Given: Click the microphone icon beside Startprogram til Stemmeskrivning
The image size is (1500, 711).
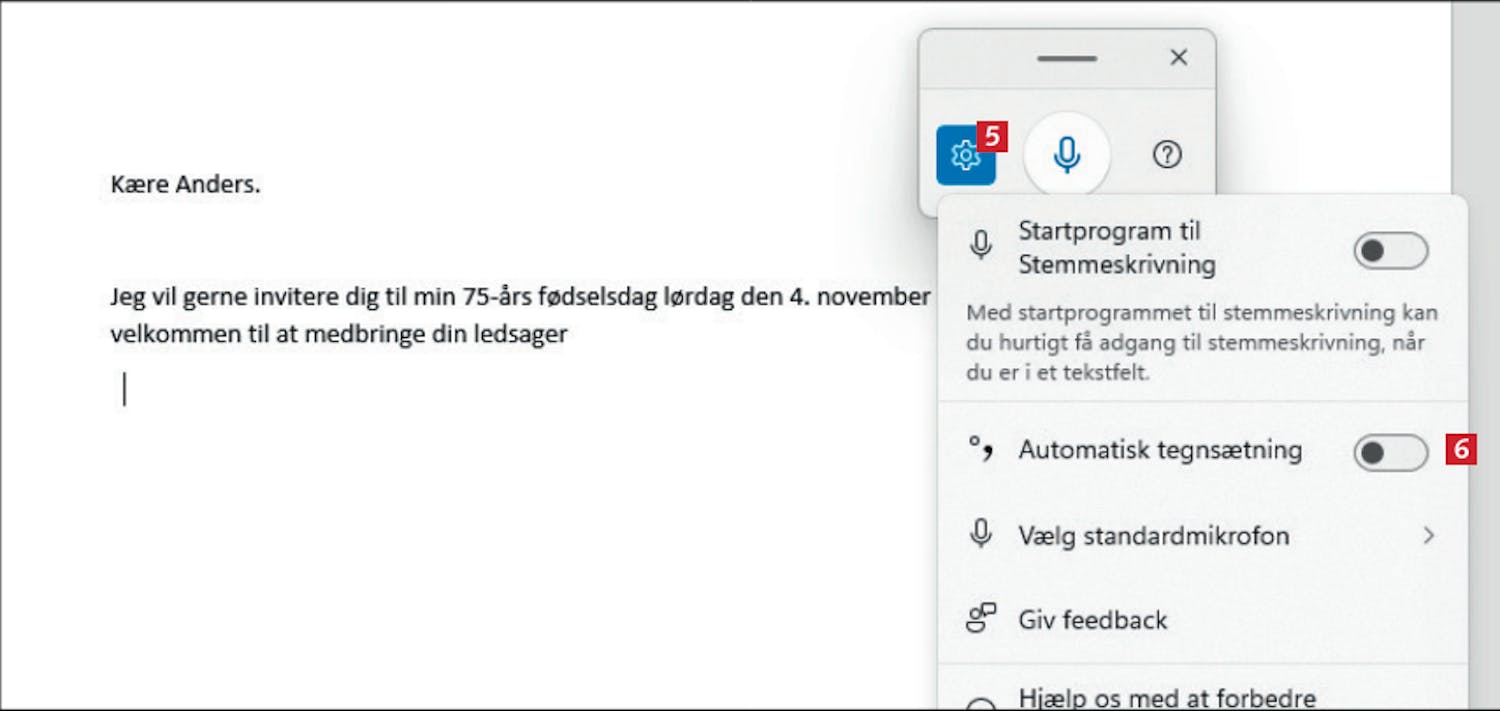Looking at the screenshot, I should click(981, 246).
